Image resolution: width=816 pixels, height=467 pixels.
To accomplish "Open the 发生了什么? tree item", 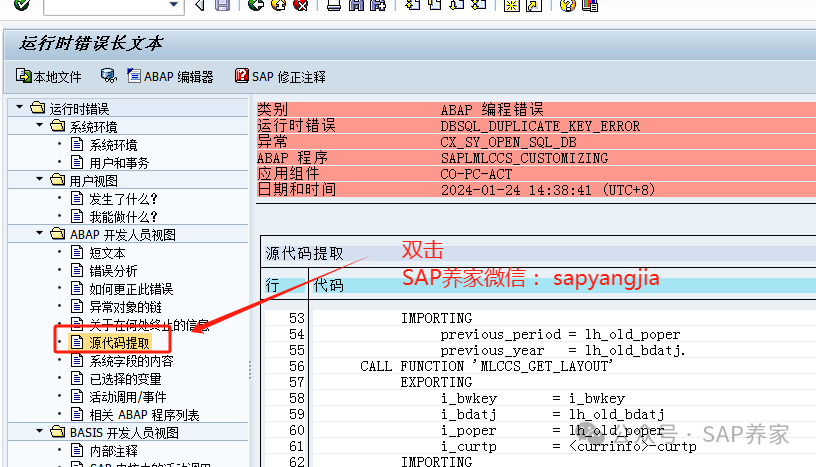I will (x=123, y=199).
